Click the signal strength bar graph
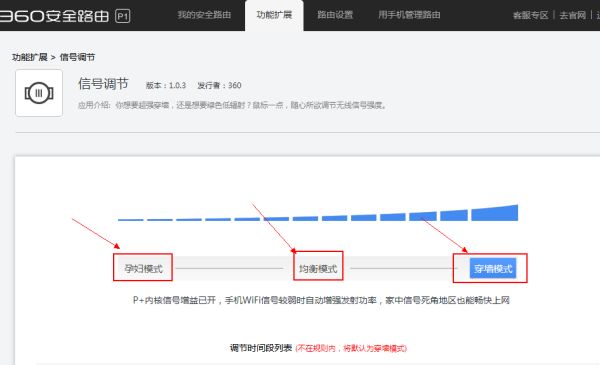The height and width of the screenshot is (365, 600). pyautogui.click(x=318, y=213)
